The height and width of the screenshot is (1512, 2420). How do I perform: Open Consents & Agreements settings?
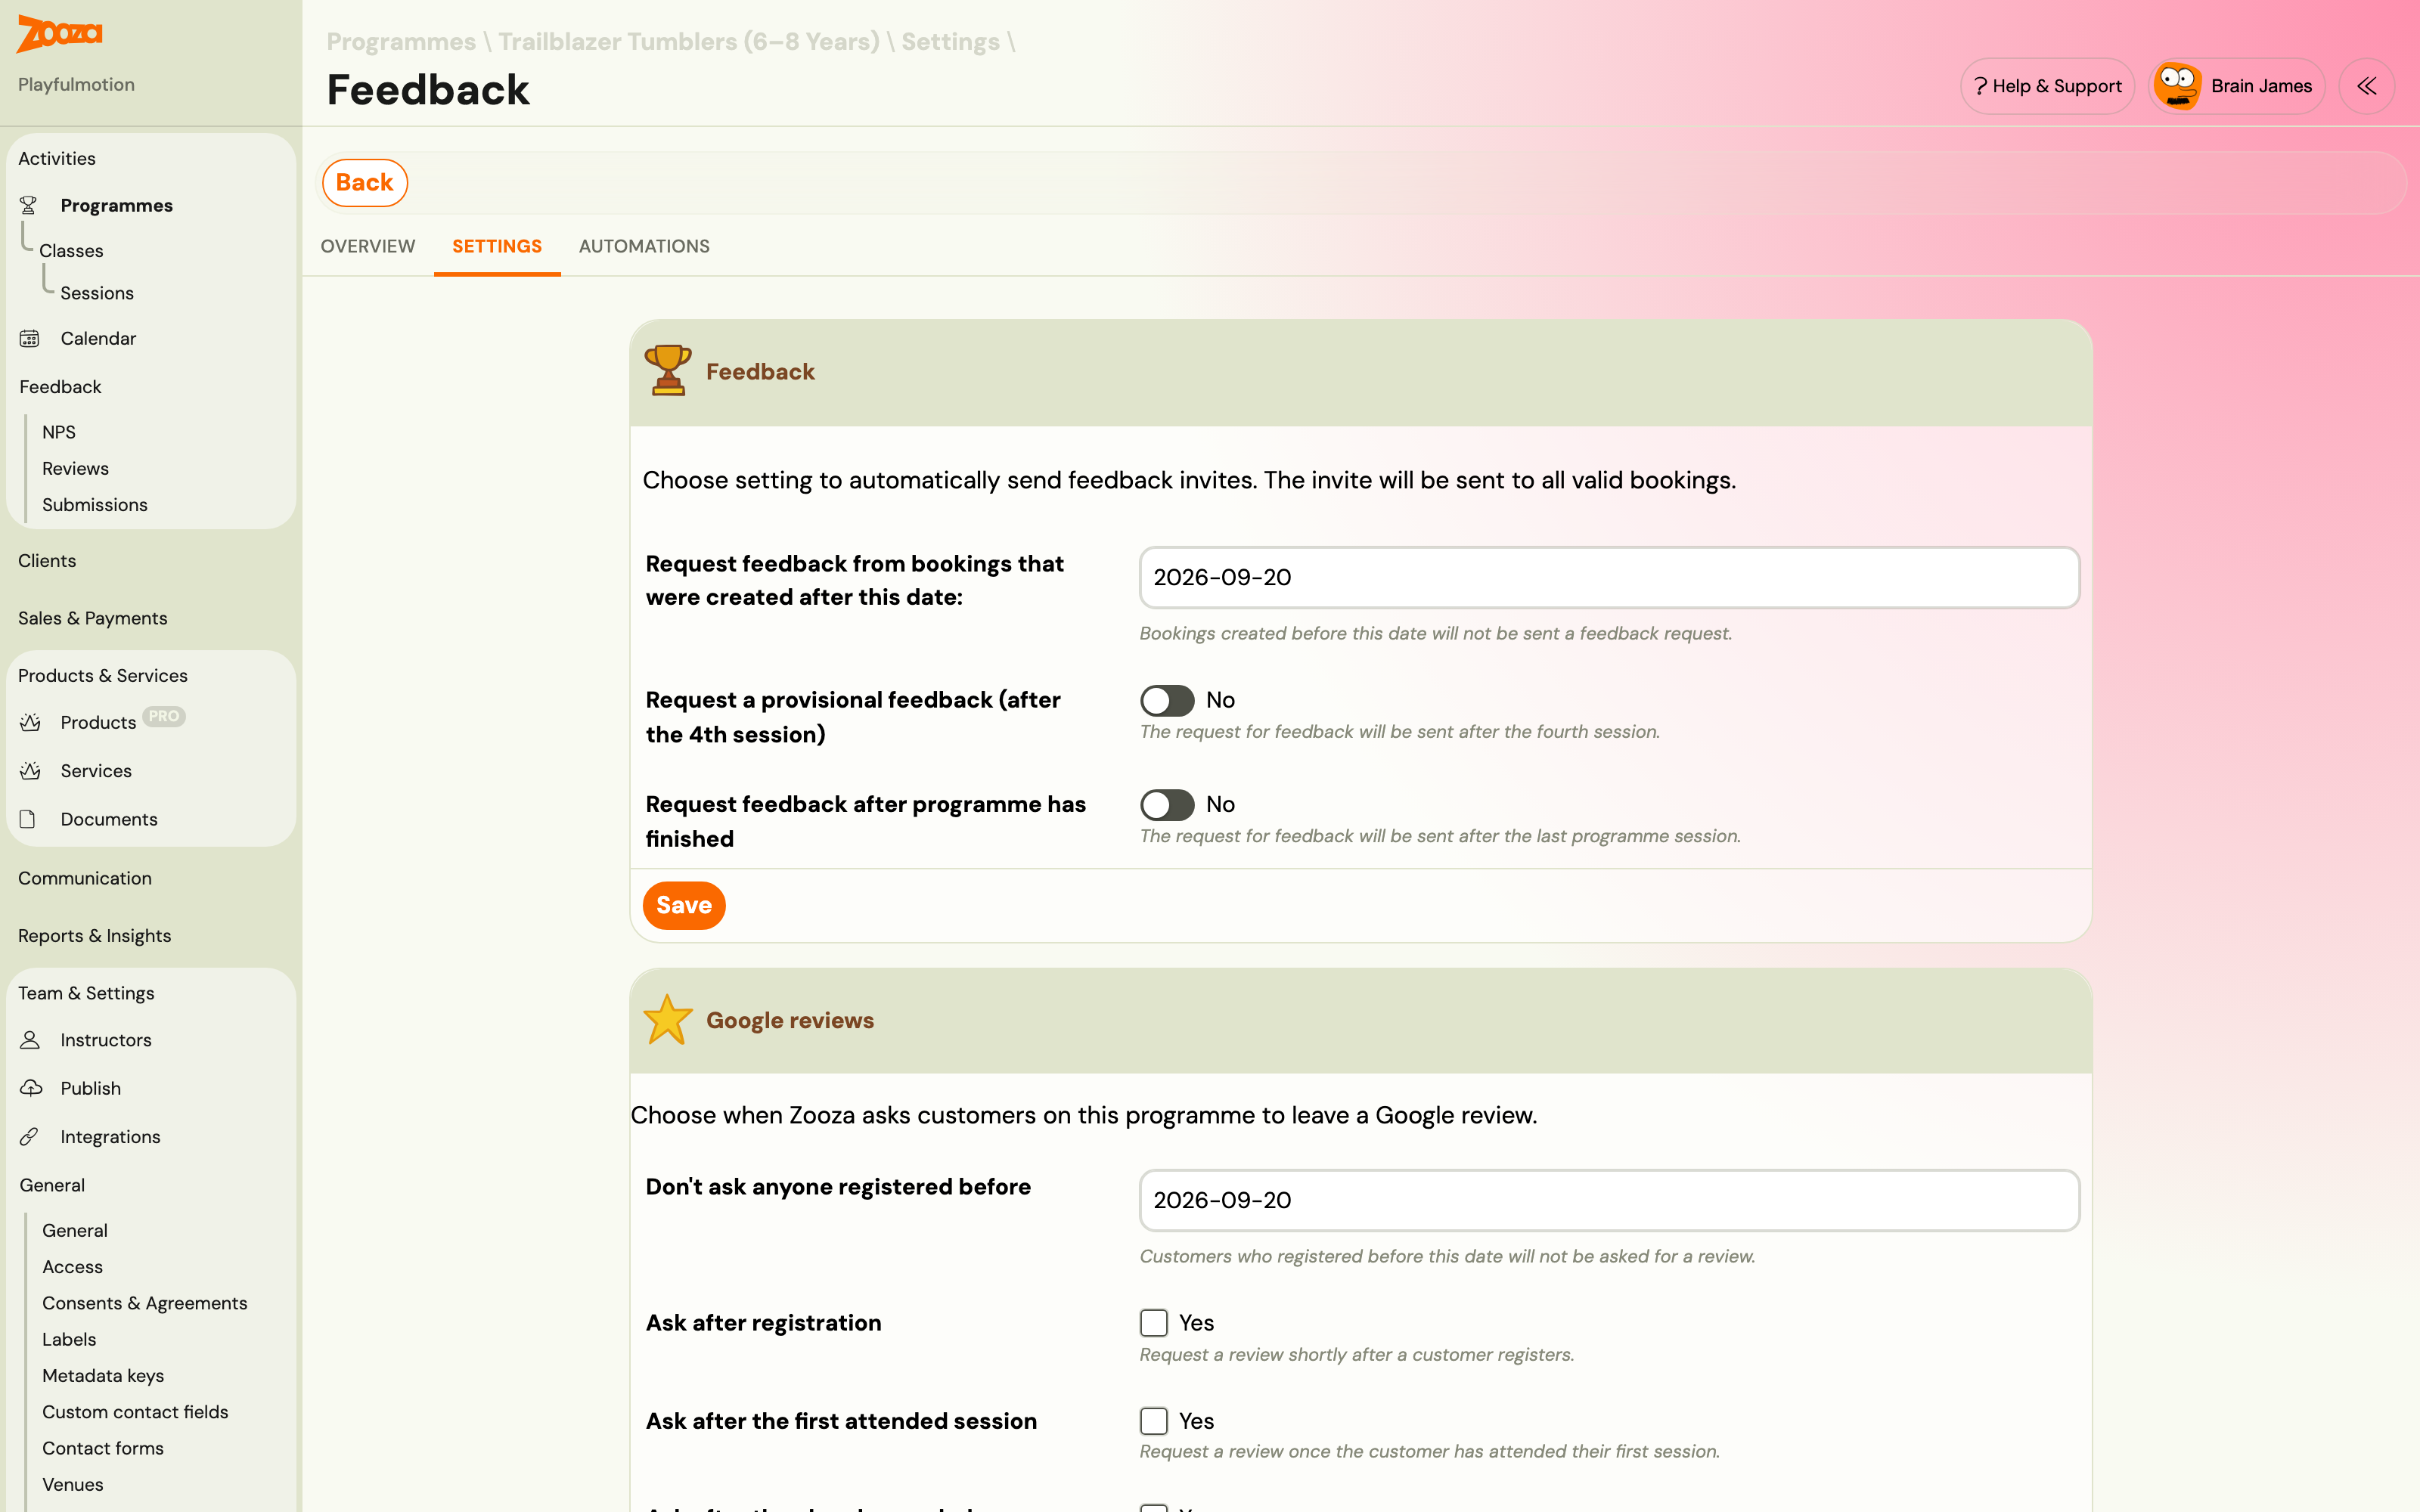pos(145,1303)
